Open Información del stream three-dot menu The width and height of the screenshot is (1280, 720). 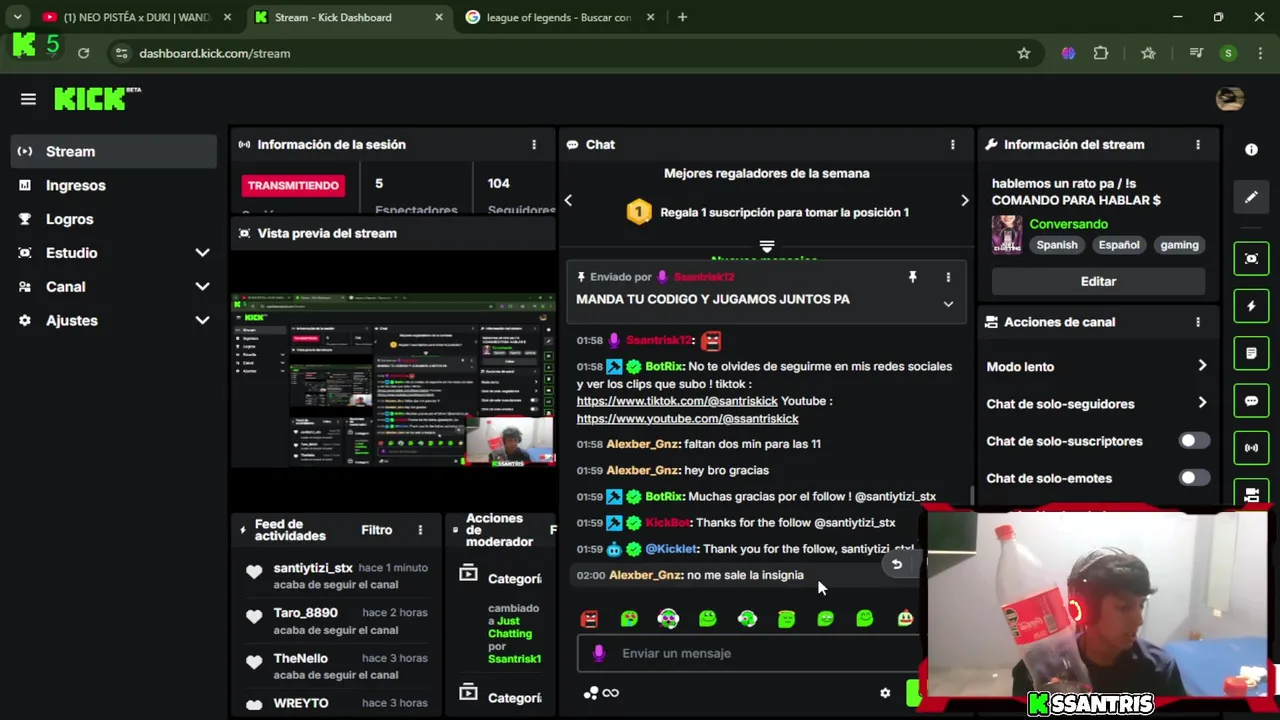1198,145
